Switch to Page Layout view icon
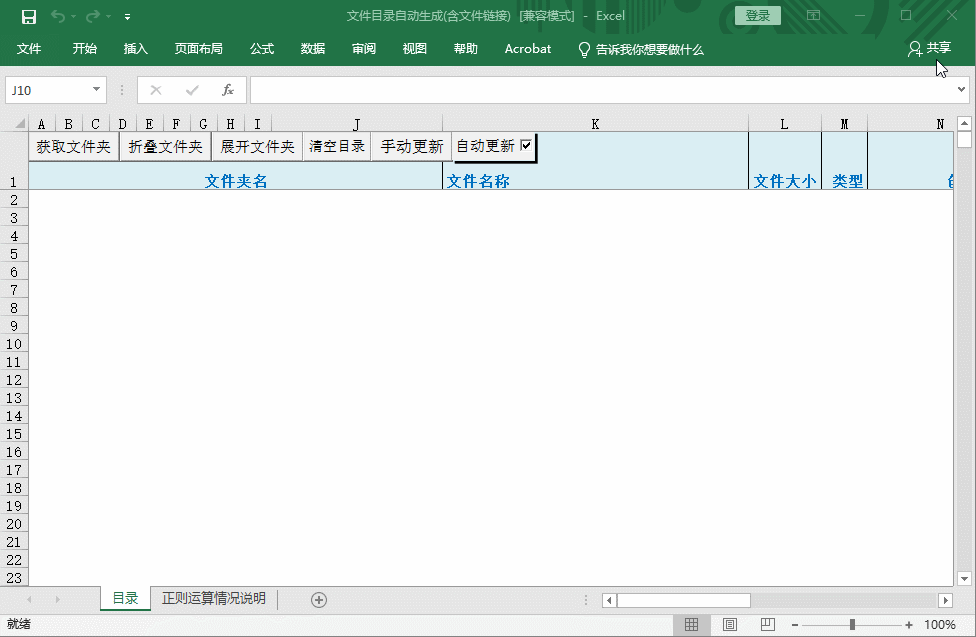The height and width of the screenshot is (637, 976). [x=729, y=625]
